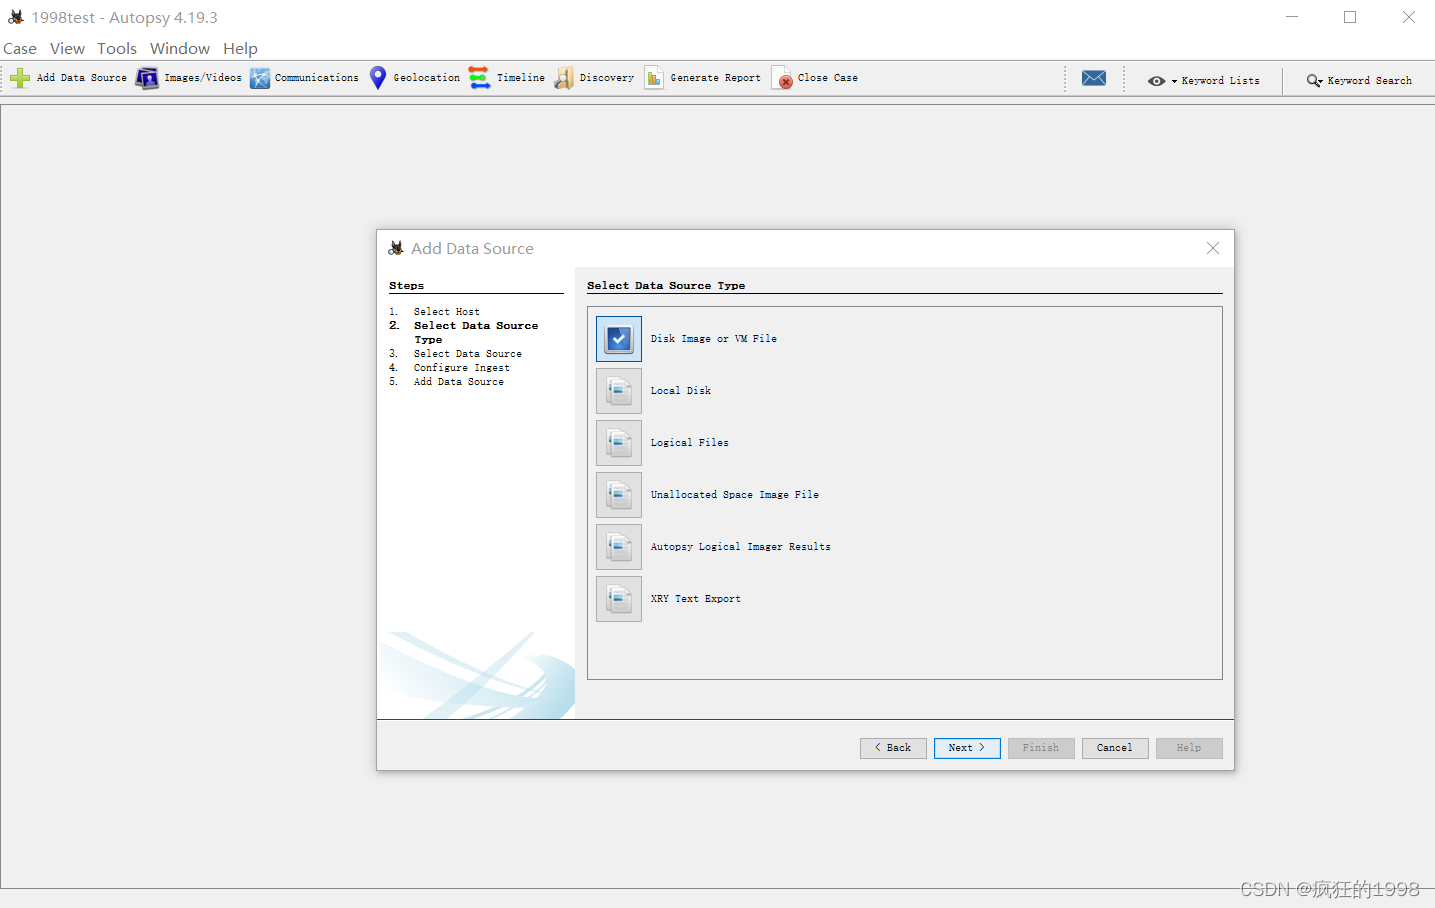The height and width of the screenshot is (908, 1435).
Task: Open the Help menu
Action: tap(240, 48)
